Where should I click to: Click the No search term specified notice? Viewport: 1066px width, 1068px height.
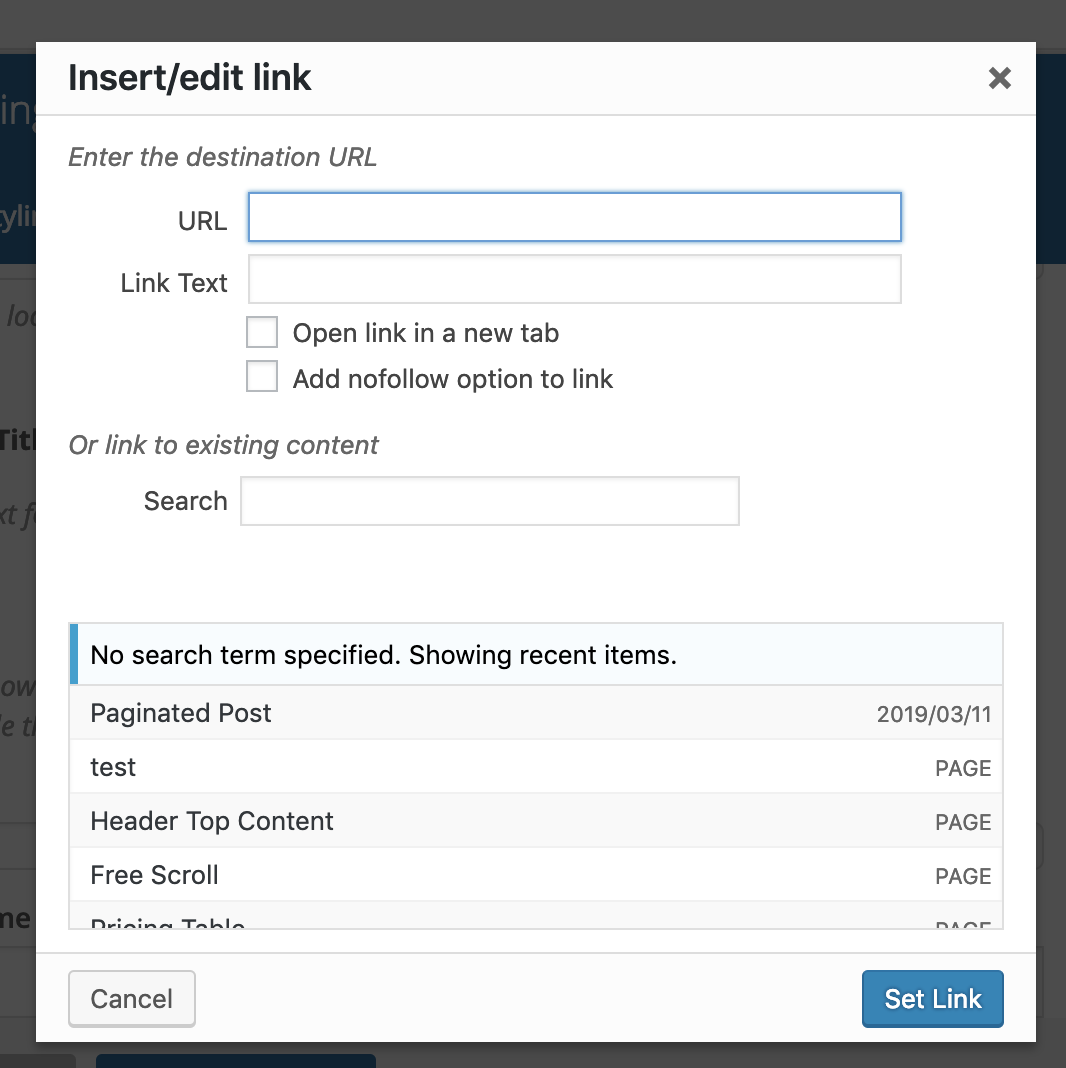[383, 655]
